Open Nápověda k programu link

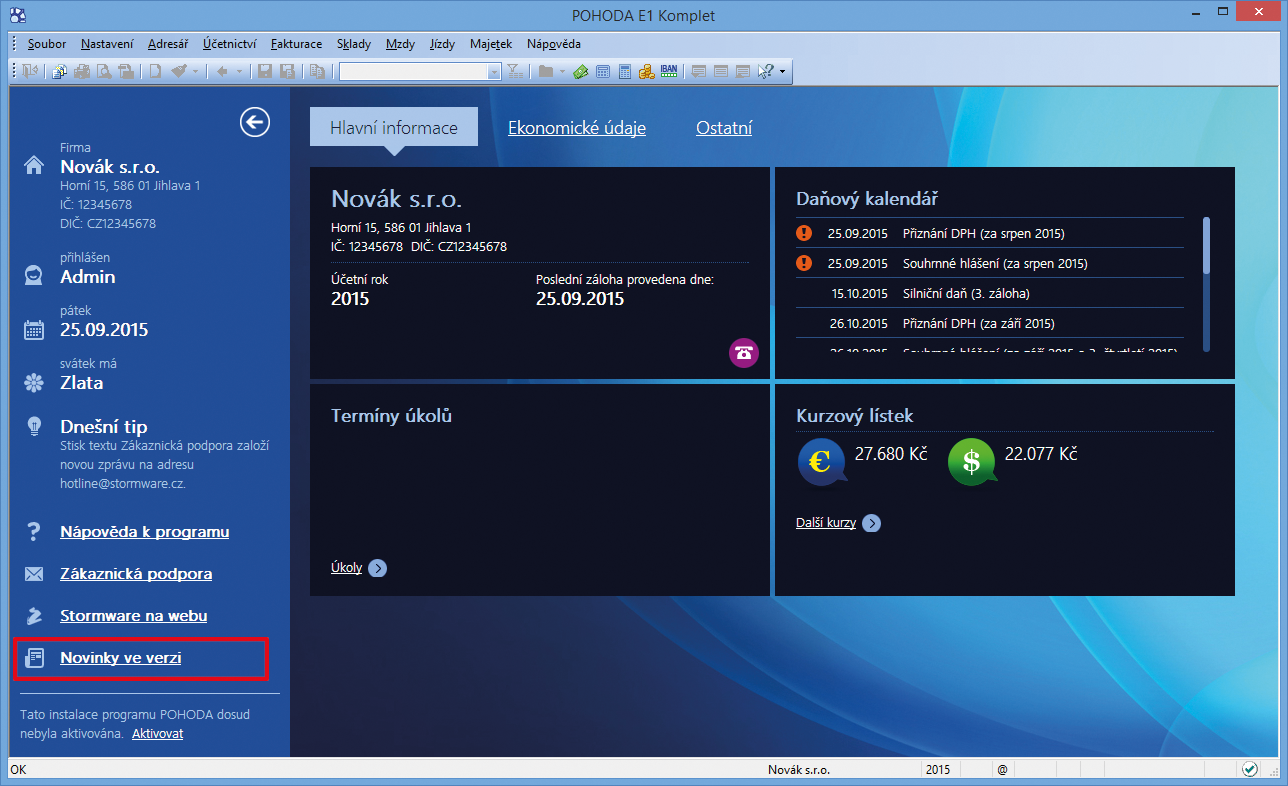[x=144, y=532]
